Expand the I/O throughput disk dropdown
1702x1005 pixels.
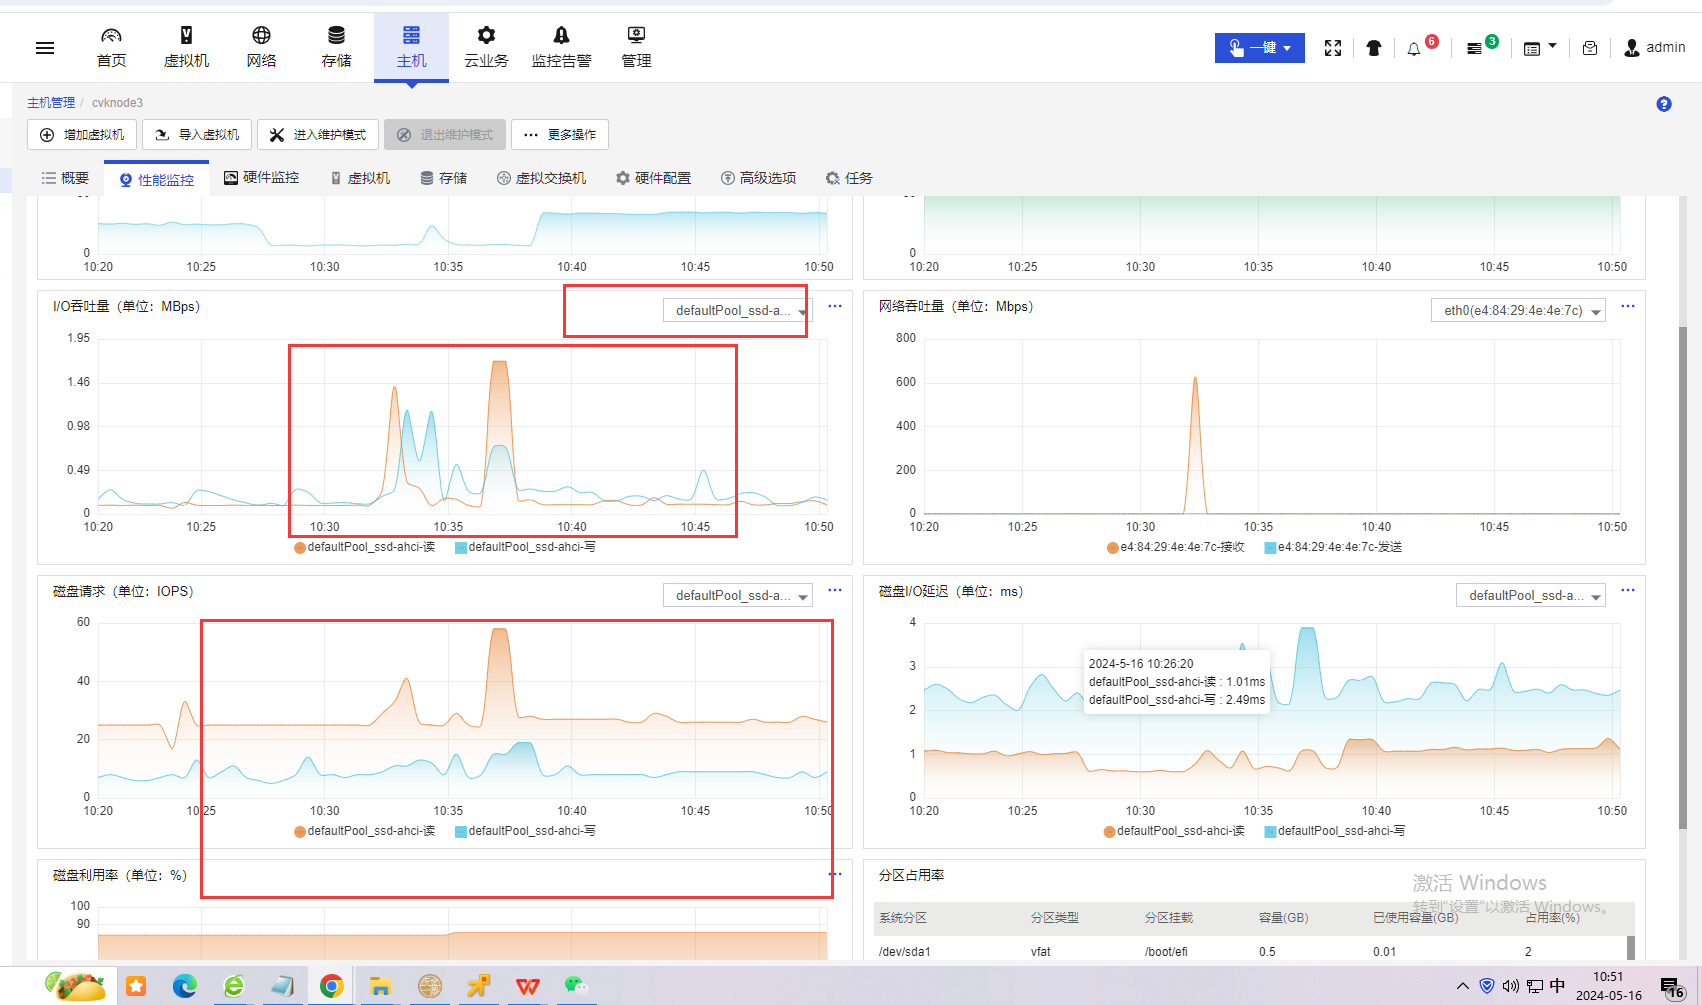(x=738, y=311)
